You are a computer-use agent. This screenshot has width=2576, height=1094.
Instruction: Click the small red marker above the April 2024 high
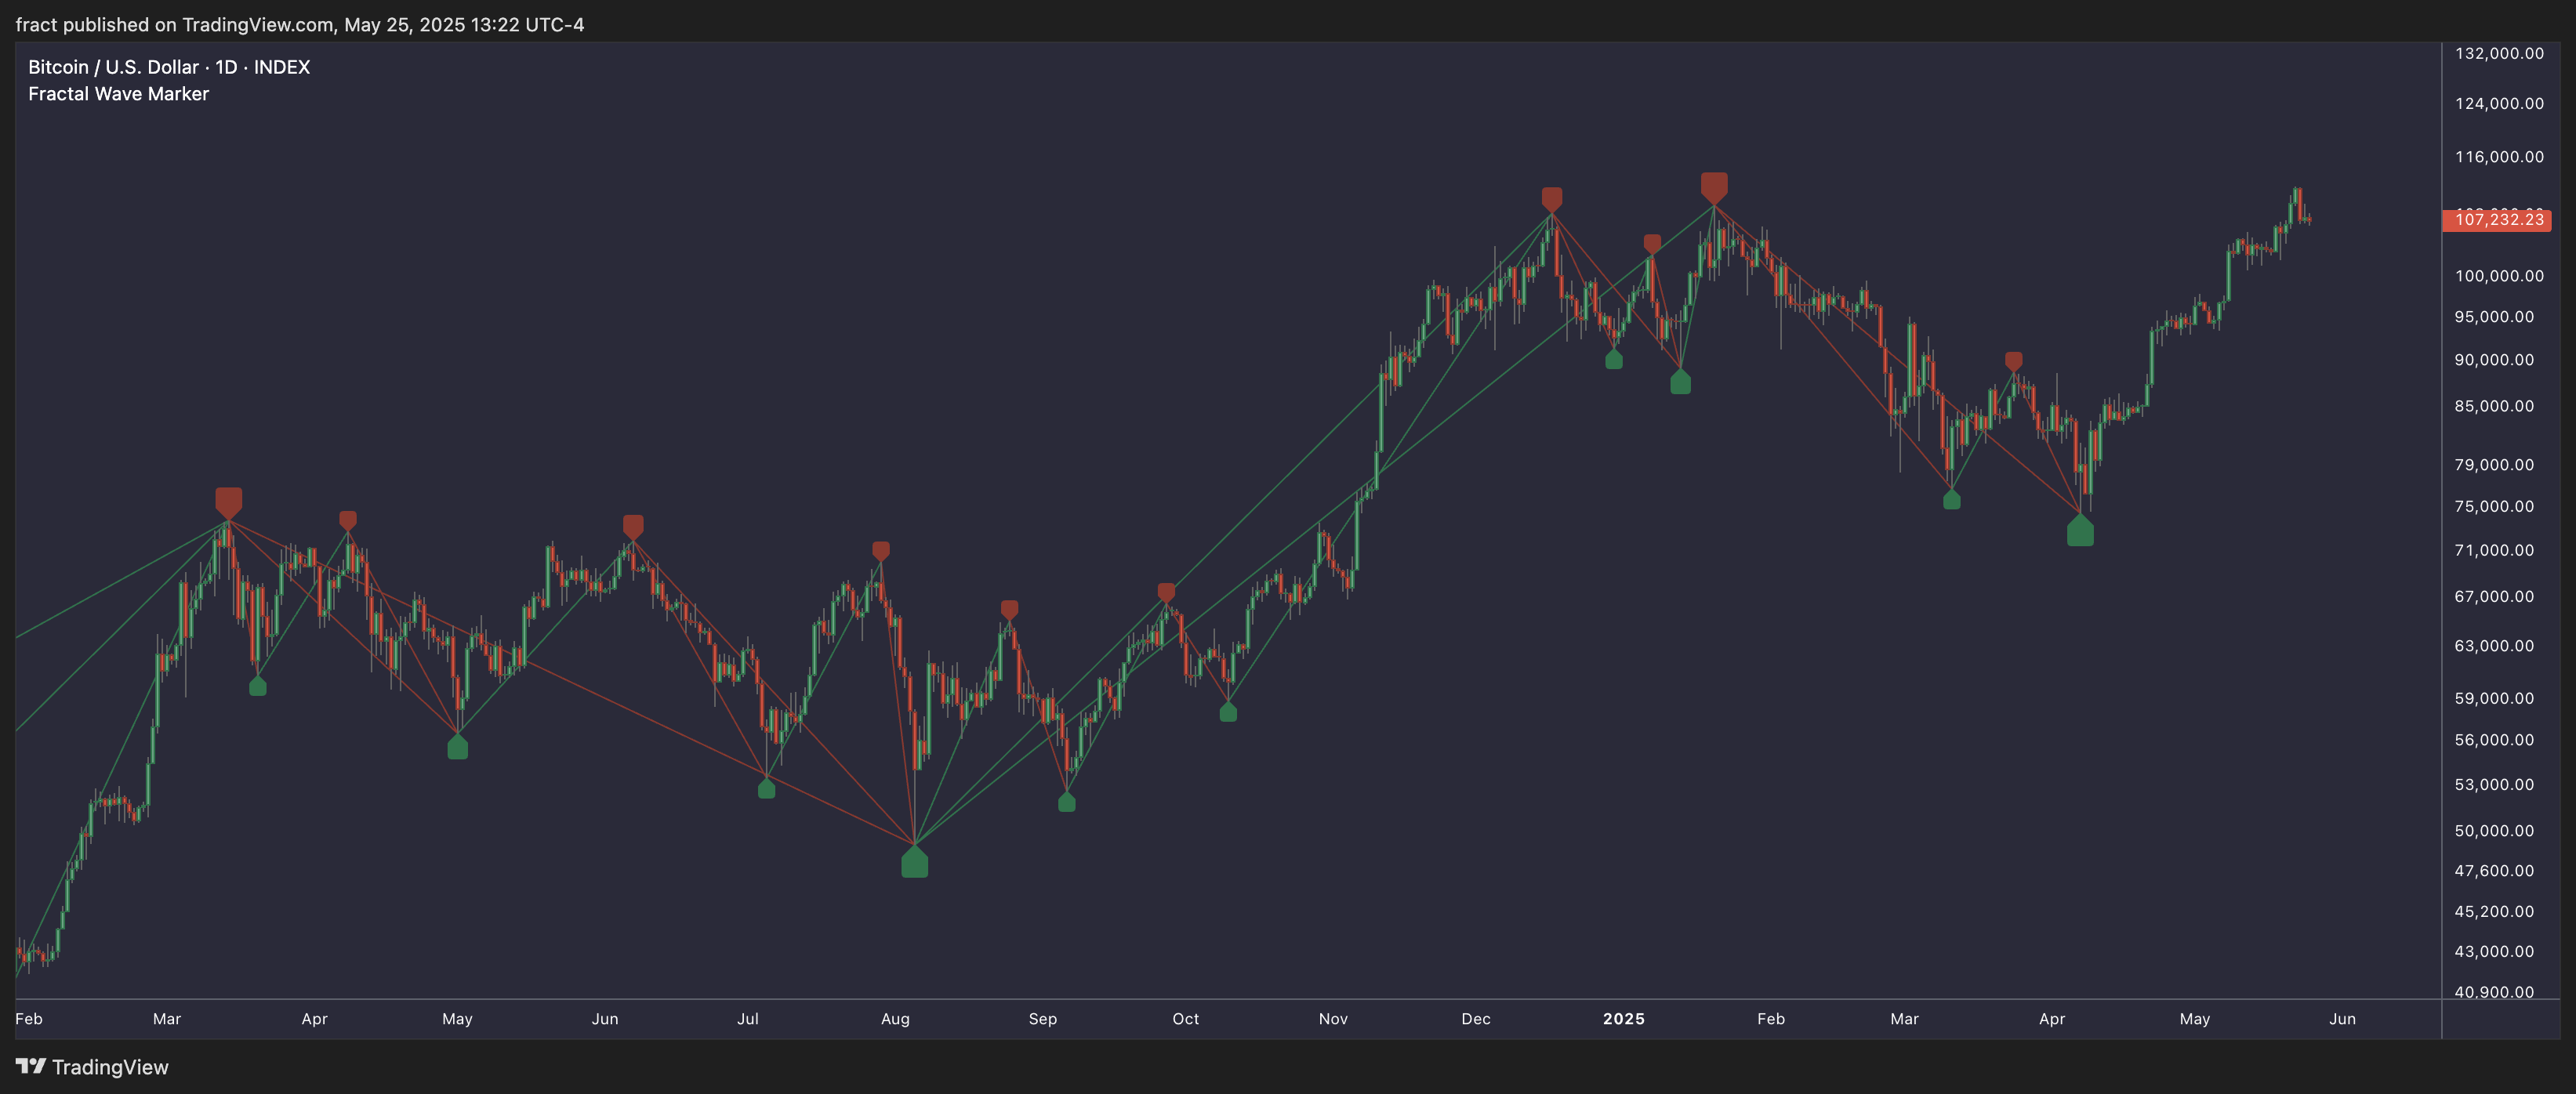348,520
